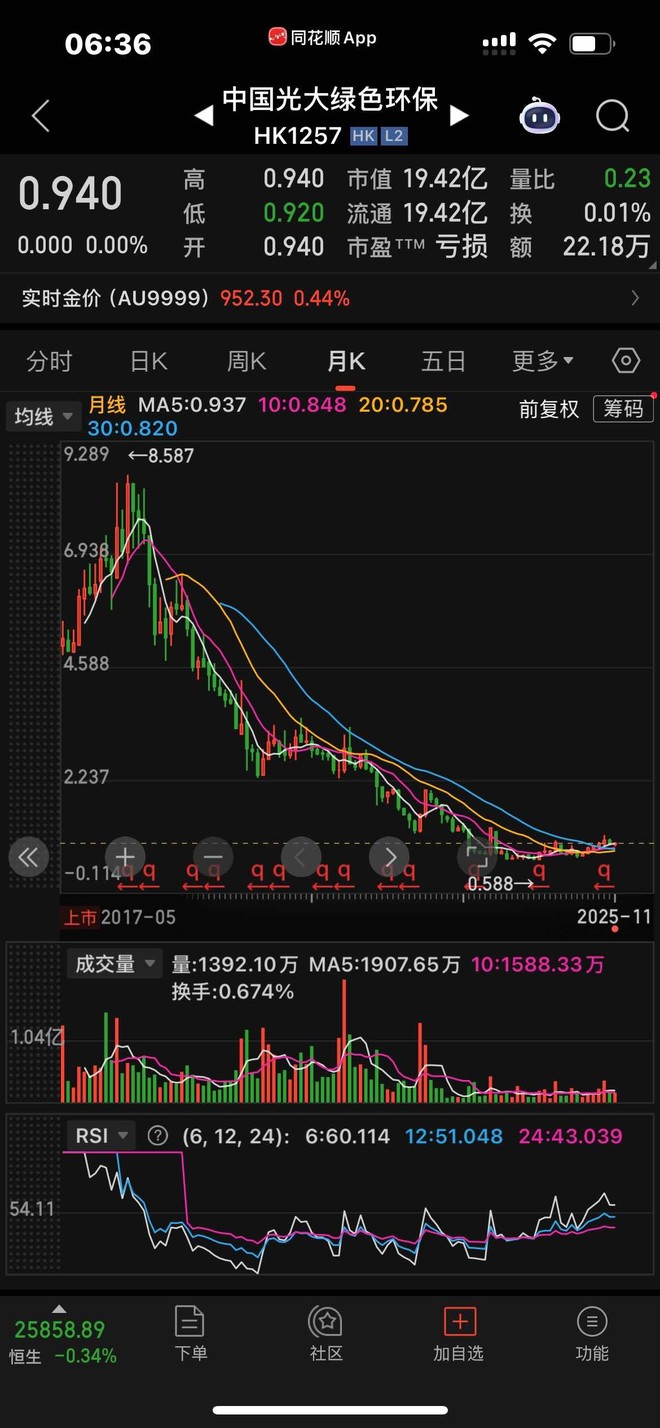Tap 换手:0.674% label
The image size is (660, 1428).
point(233,992)
